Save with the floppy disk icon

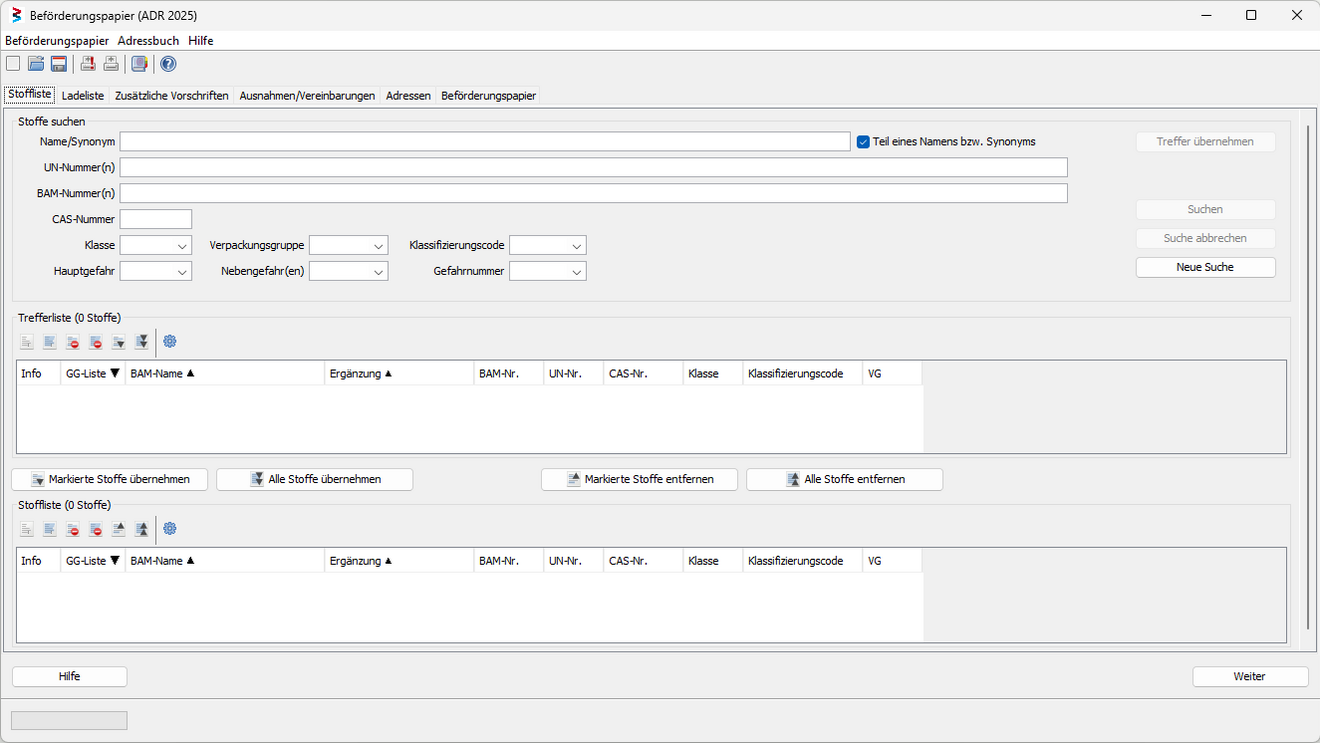click(59, 64)
